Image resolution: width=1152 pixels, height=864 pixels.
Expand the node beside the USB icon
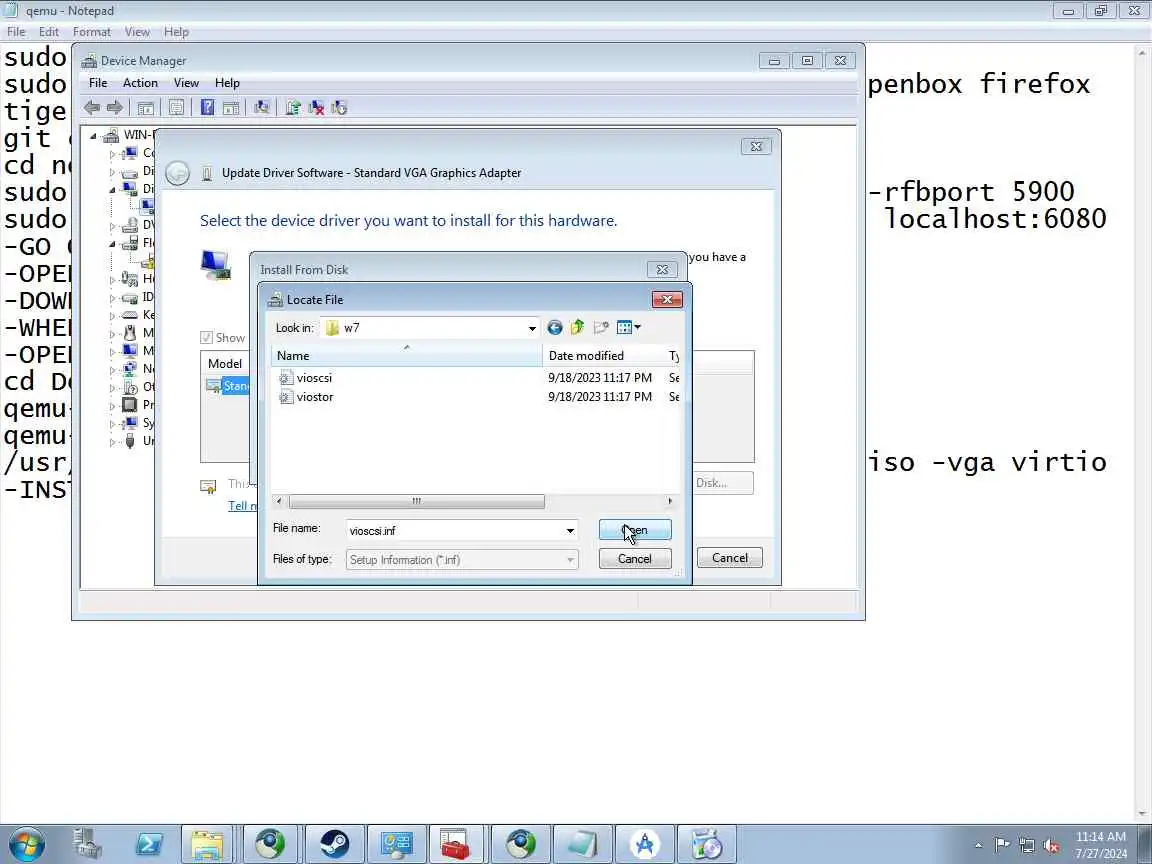[x=112, y=442]
